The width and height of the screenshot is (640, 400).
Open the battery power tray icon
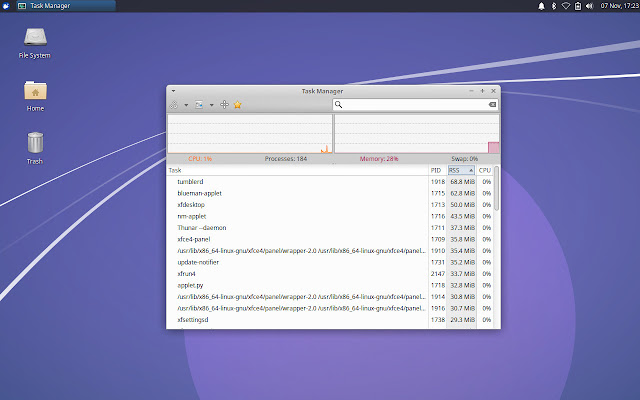coord(578,6)
